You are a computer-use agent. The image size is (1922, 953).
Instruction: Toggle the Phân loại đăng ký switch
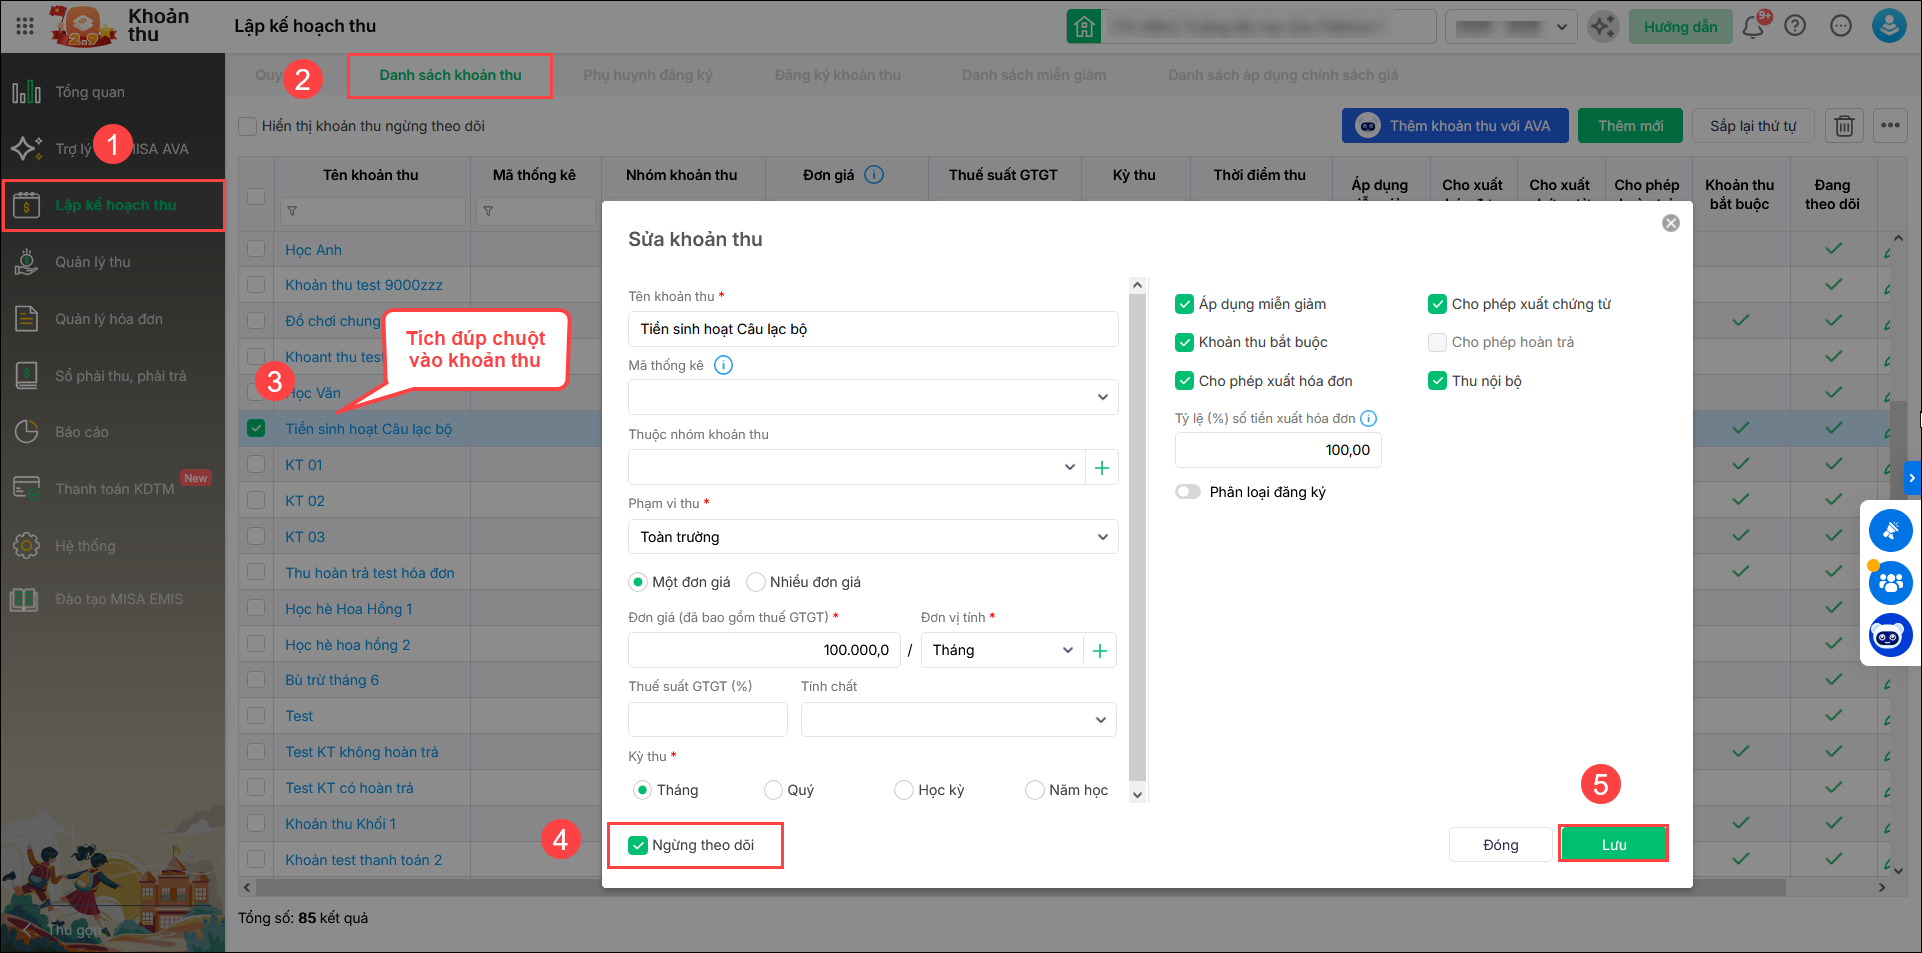coord(1188,492)
